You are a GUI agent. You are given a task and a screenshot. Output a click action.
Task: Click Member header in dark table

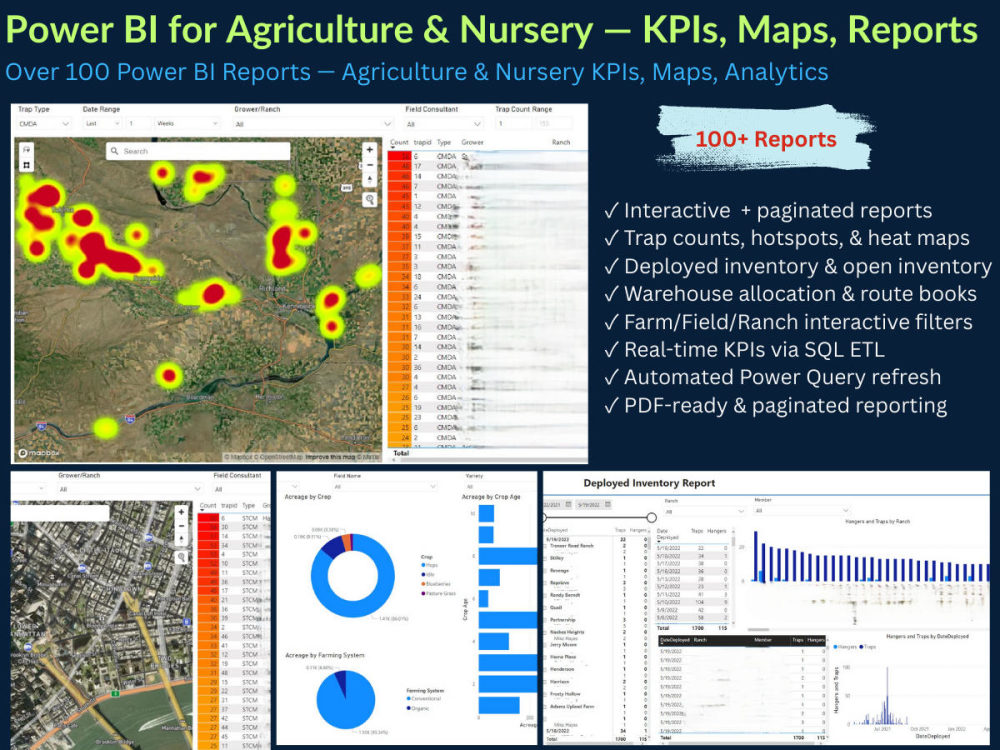pos(763,640)
